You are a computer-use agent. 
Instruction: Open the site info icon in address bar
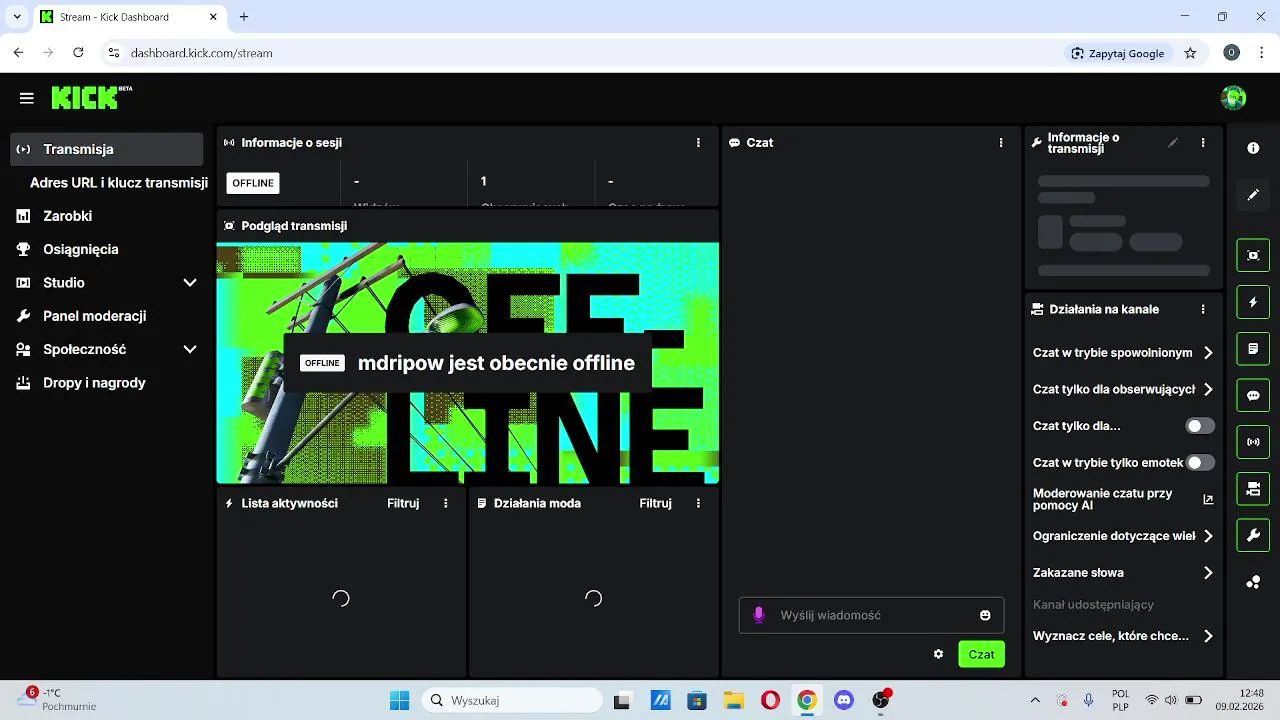(113, 53)
